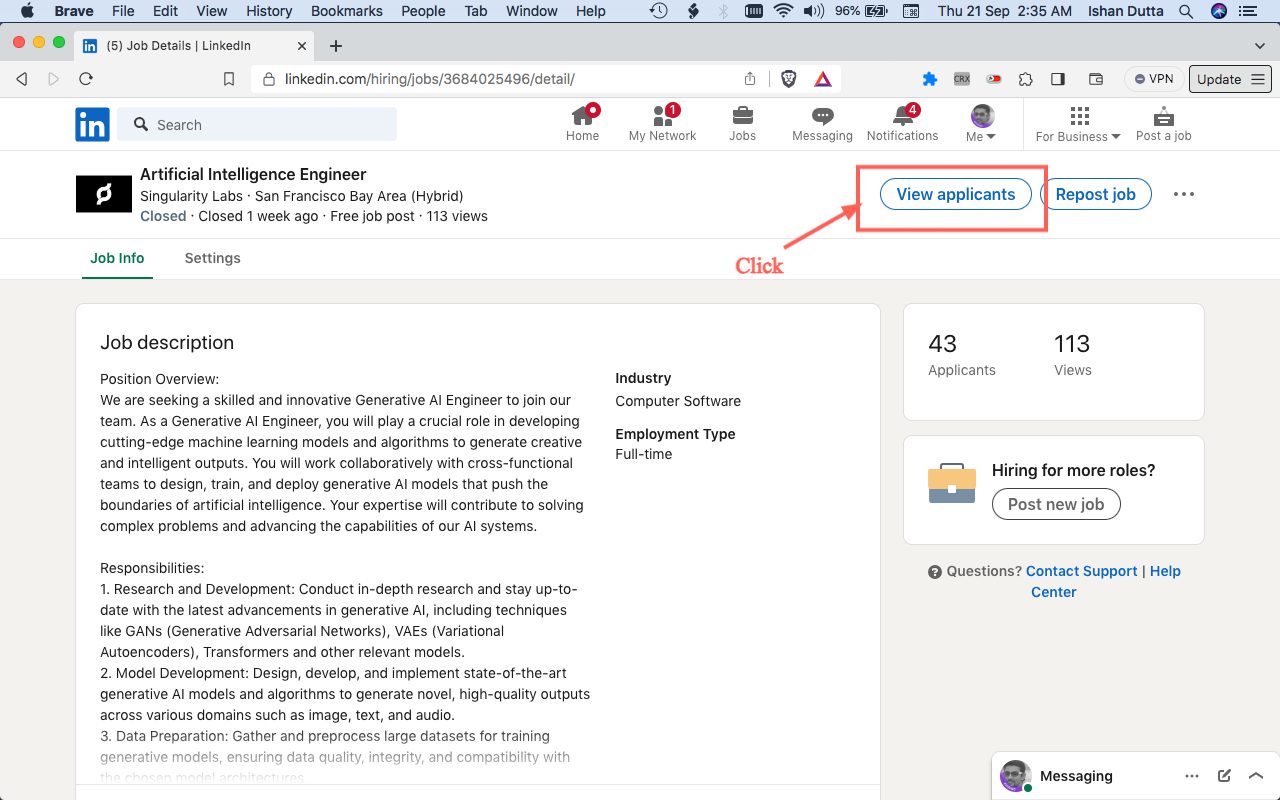The width and height of the screenshot is (1280, 800).
Task: Switch to the Settings tab
Action: 212,258
